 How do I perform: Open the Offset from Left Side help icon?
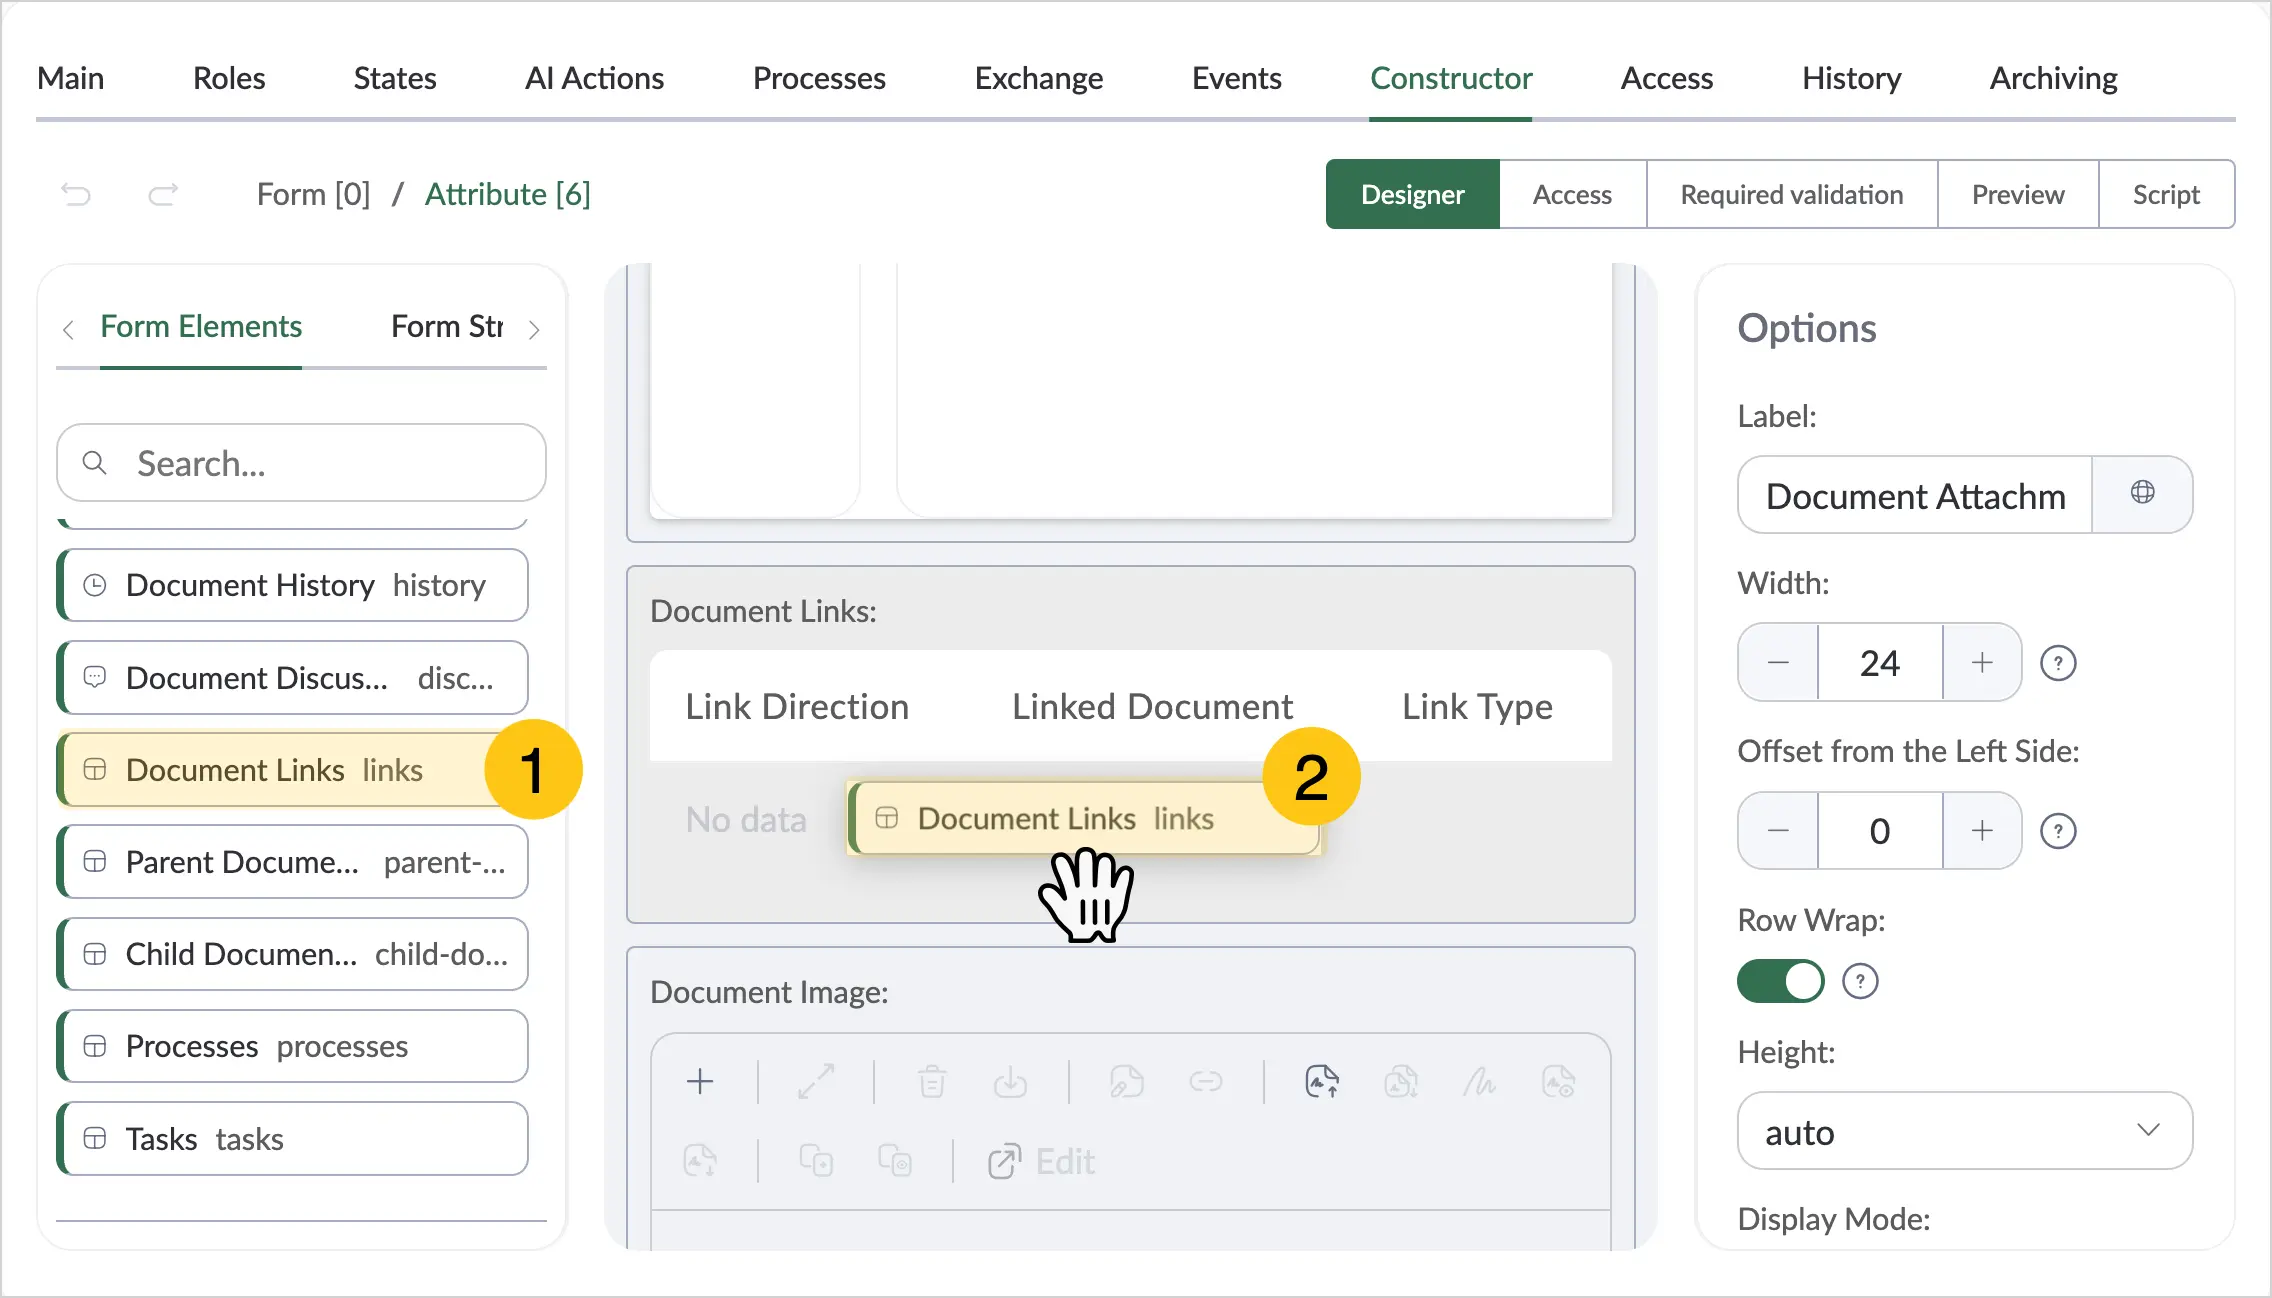point(2058,831)
